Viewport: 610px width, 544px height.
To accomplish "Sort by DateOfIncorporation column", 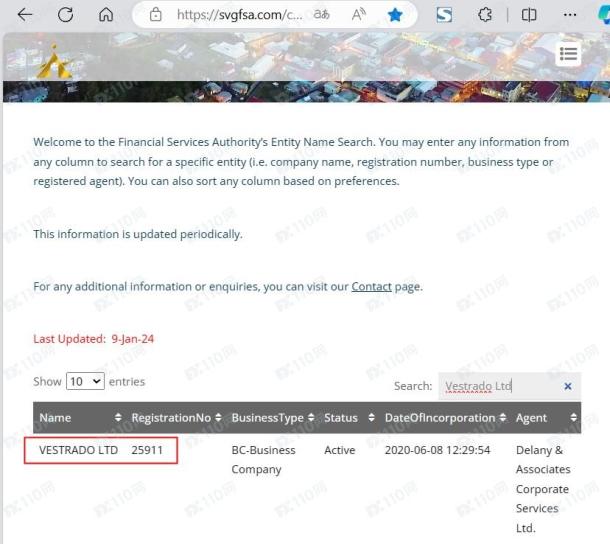I will click(x=445, y=418).
